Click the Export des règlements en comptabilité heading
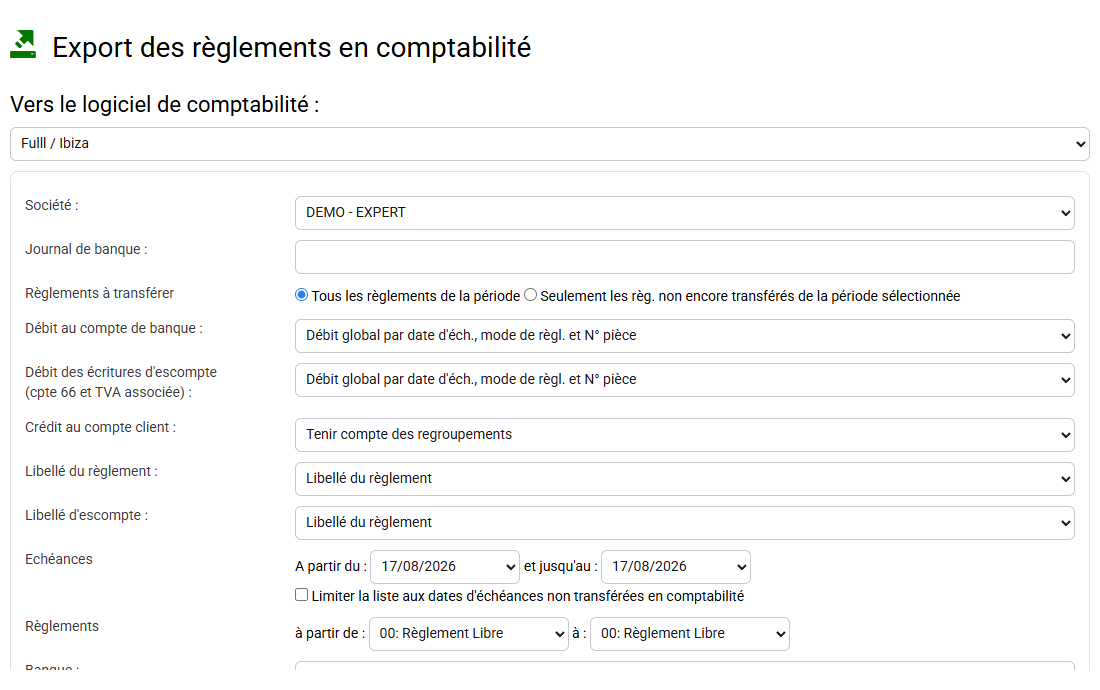Screen dimensions: 1100x690 [x=291, y=48]
